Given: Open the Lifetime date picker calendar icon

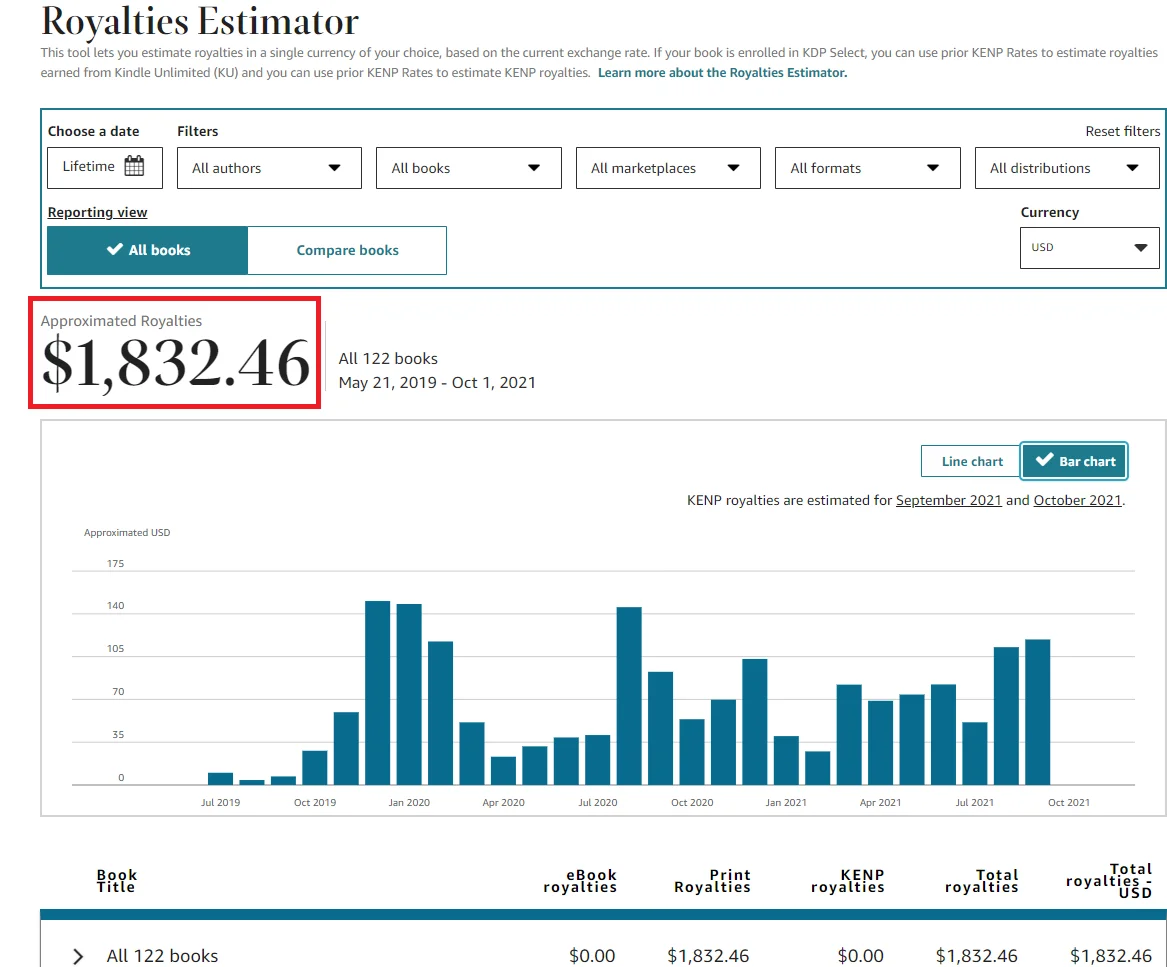Looking at the screenshot, I should (132, 167).
